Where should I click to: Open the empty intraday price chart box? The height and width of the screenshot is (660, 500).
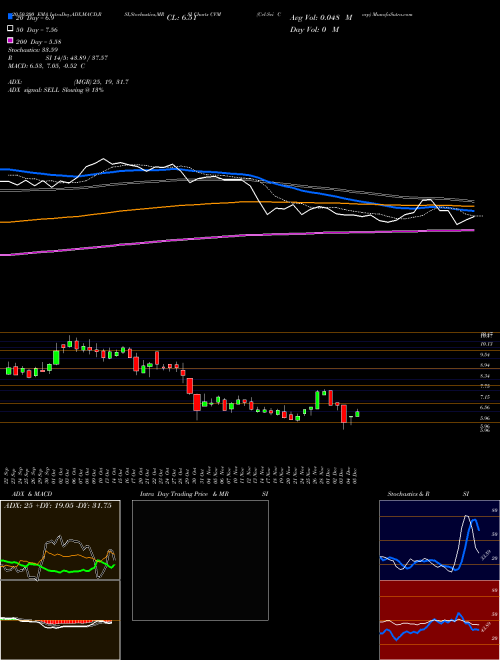tap(200, 560)
